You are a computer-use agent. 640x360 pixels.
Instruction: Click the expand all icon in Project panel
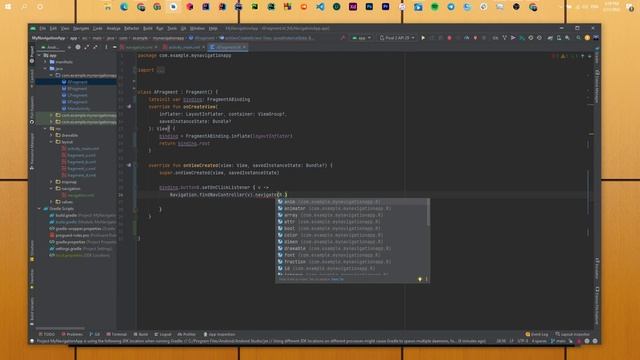87,47
